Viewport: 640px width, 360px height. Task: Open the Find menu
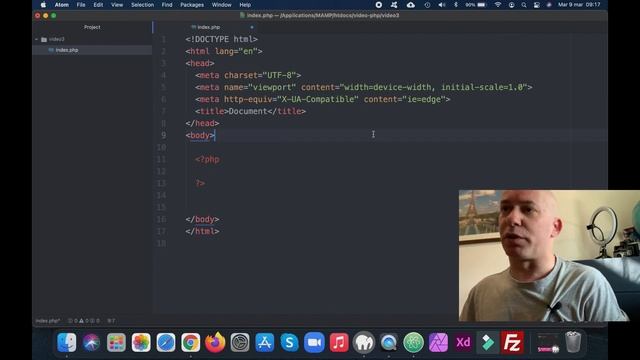167,5
